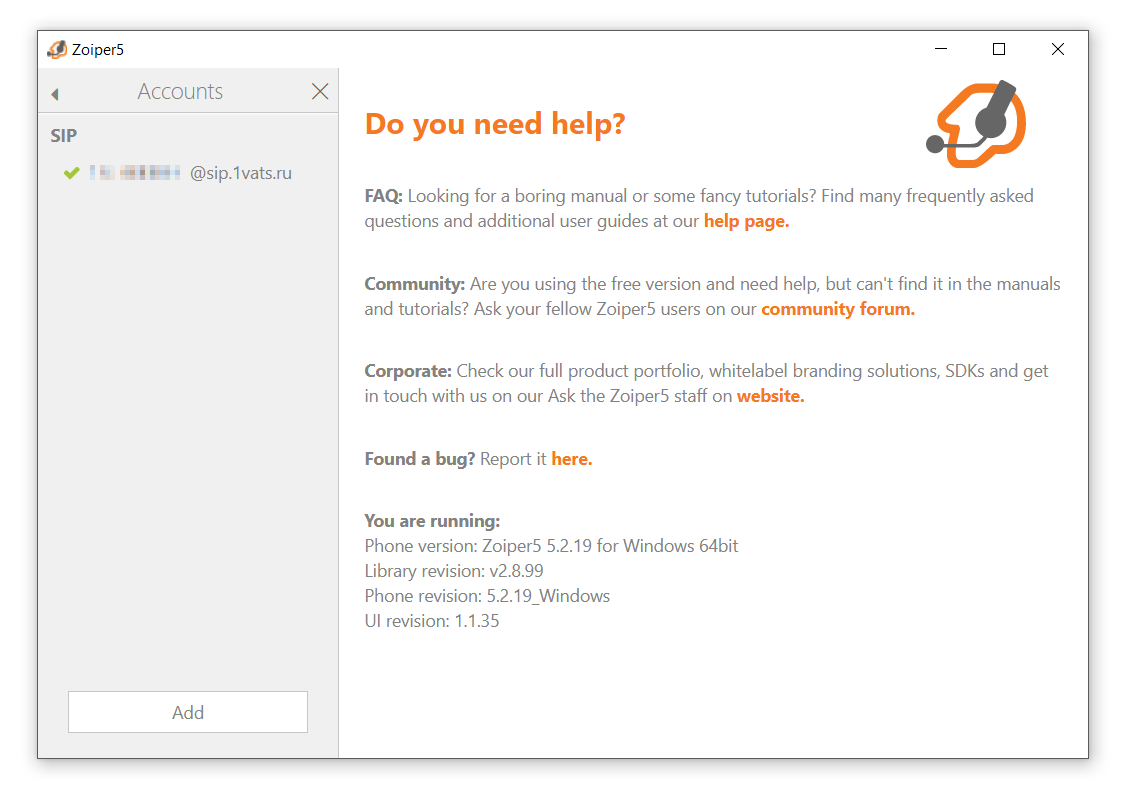Click the orange Zoiper headset logo

976,124
